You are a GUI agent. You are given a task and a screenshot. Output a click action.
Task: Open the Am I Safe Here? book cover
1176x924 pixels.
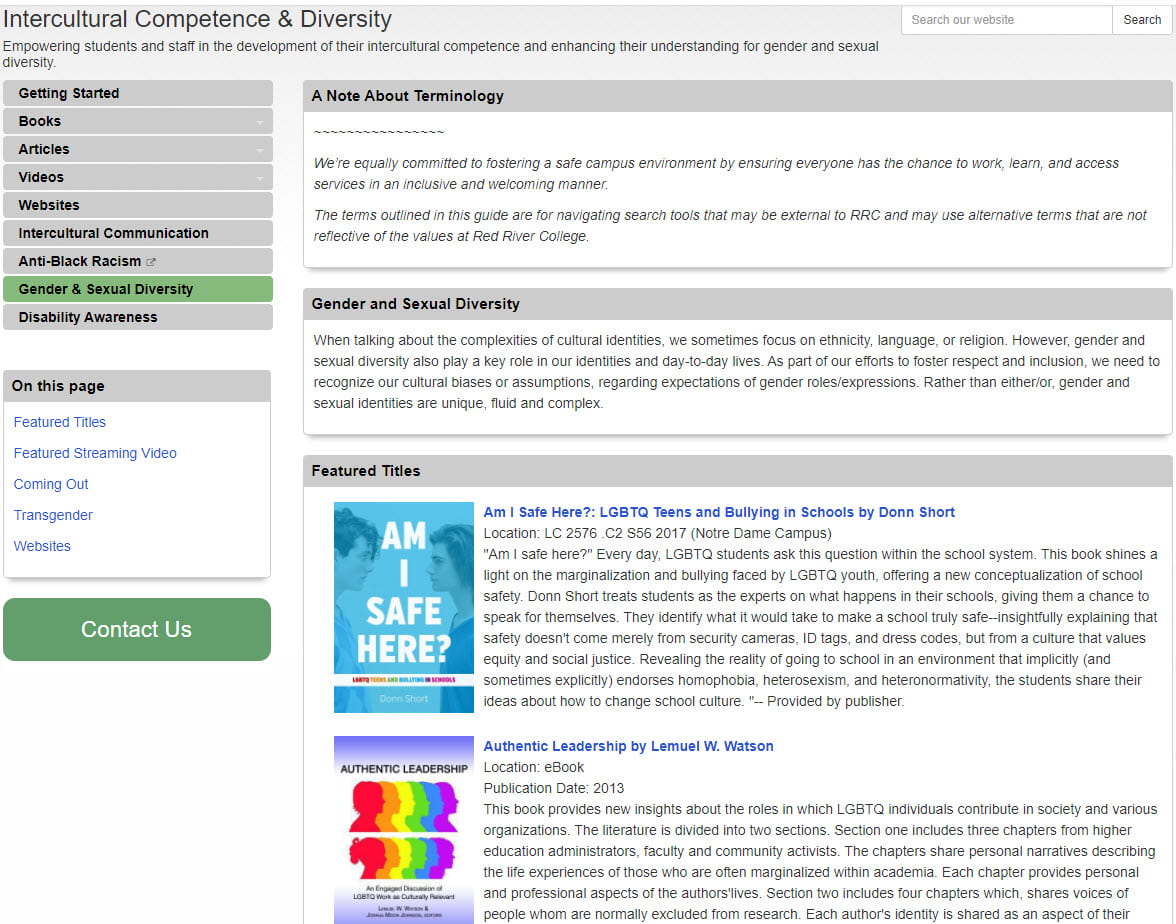point(403,607)
